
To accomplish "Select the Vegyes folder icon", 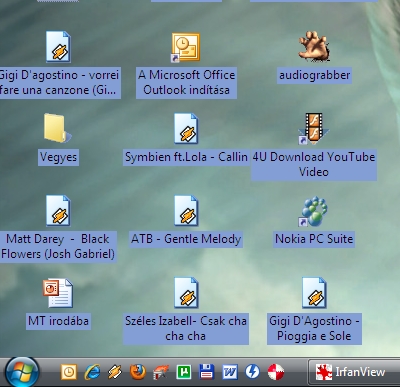I will point(57,128).
